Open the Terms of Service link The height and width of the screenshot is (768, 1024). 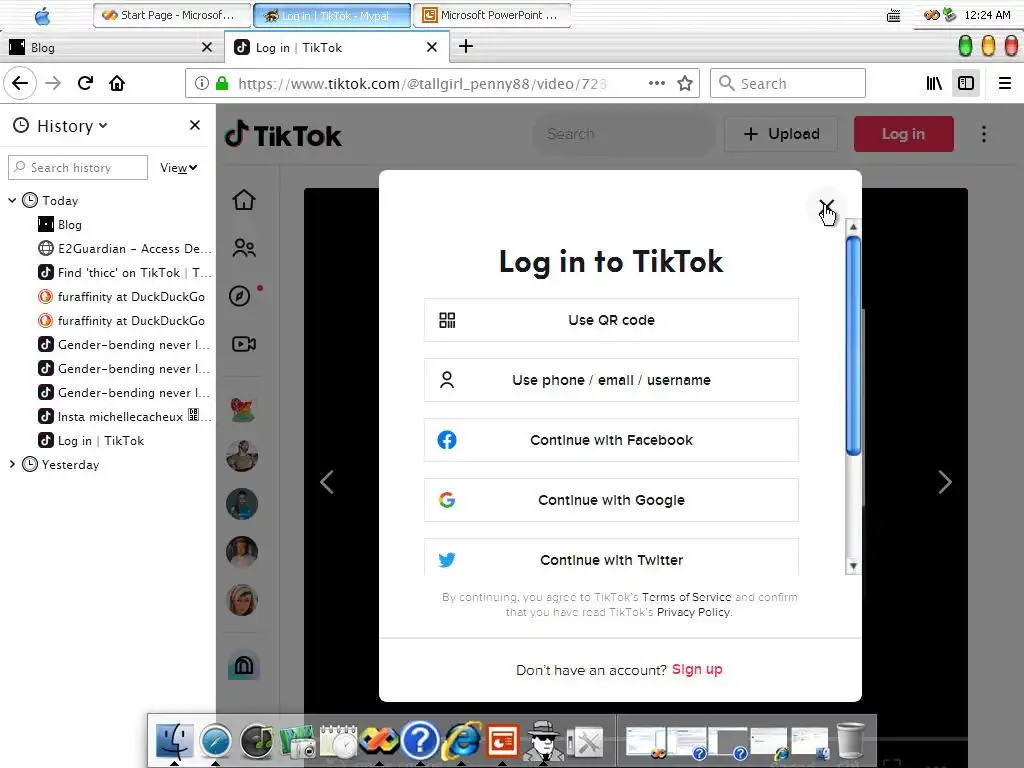point(686,597)
